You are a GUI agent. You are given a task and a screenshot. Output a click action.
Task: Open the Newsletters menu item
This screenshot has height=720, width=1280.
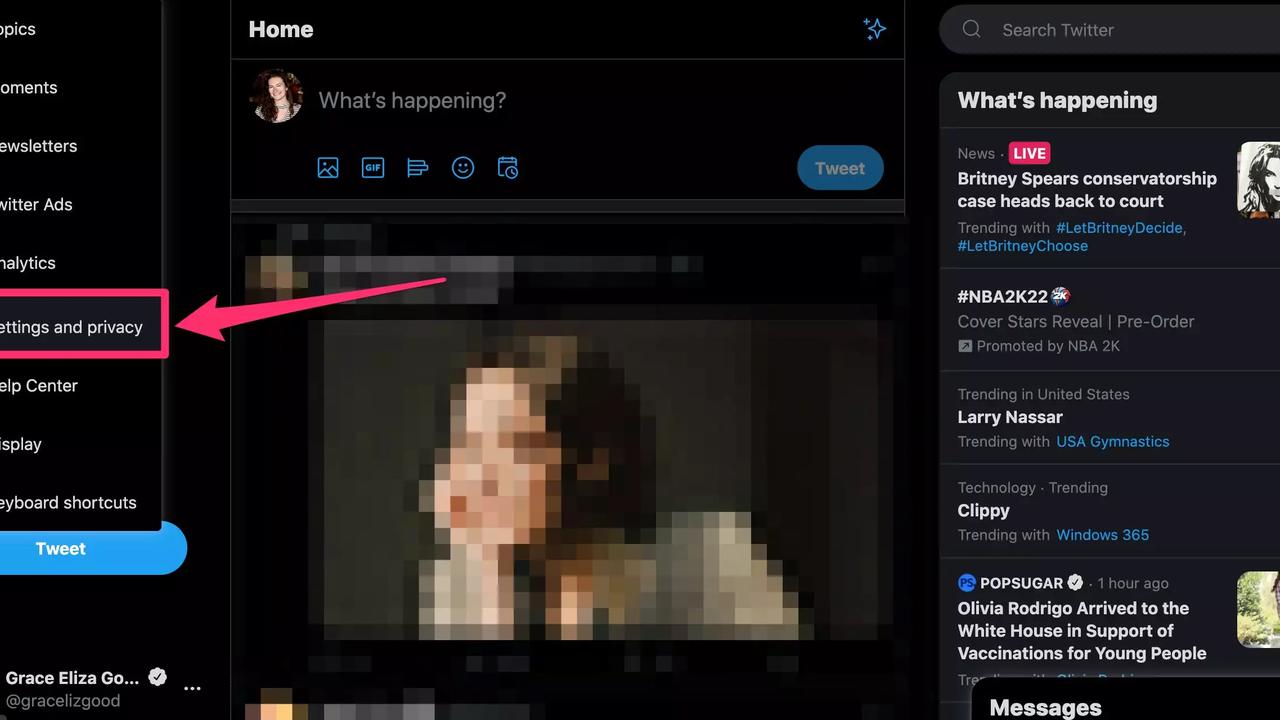(38, 146)
